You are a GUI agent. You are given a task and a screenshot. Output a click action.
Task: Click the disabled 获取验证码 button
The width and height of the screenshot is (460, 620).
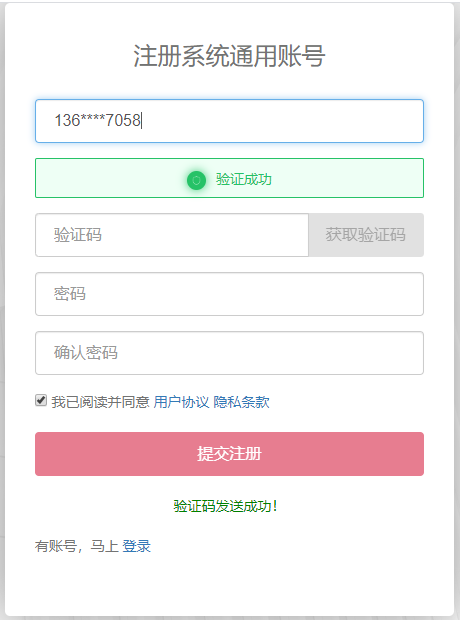366,235
